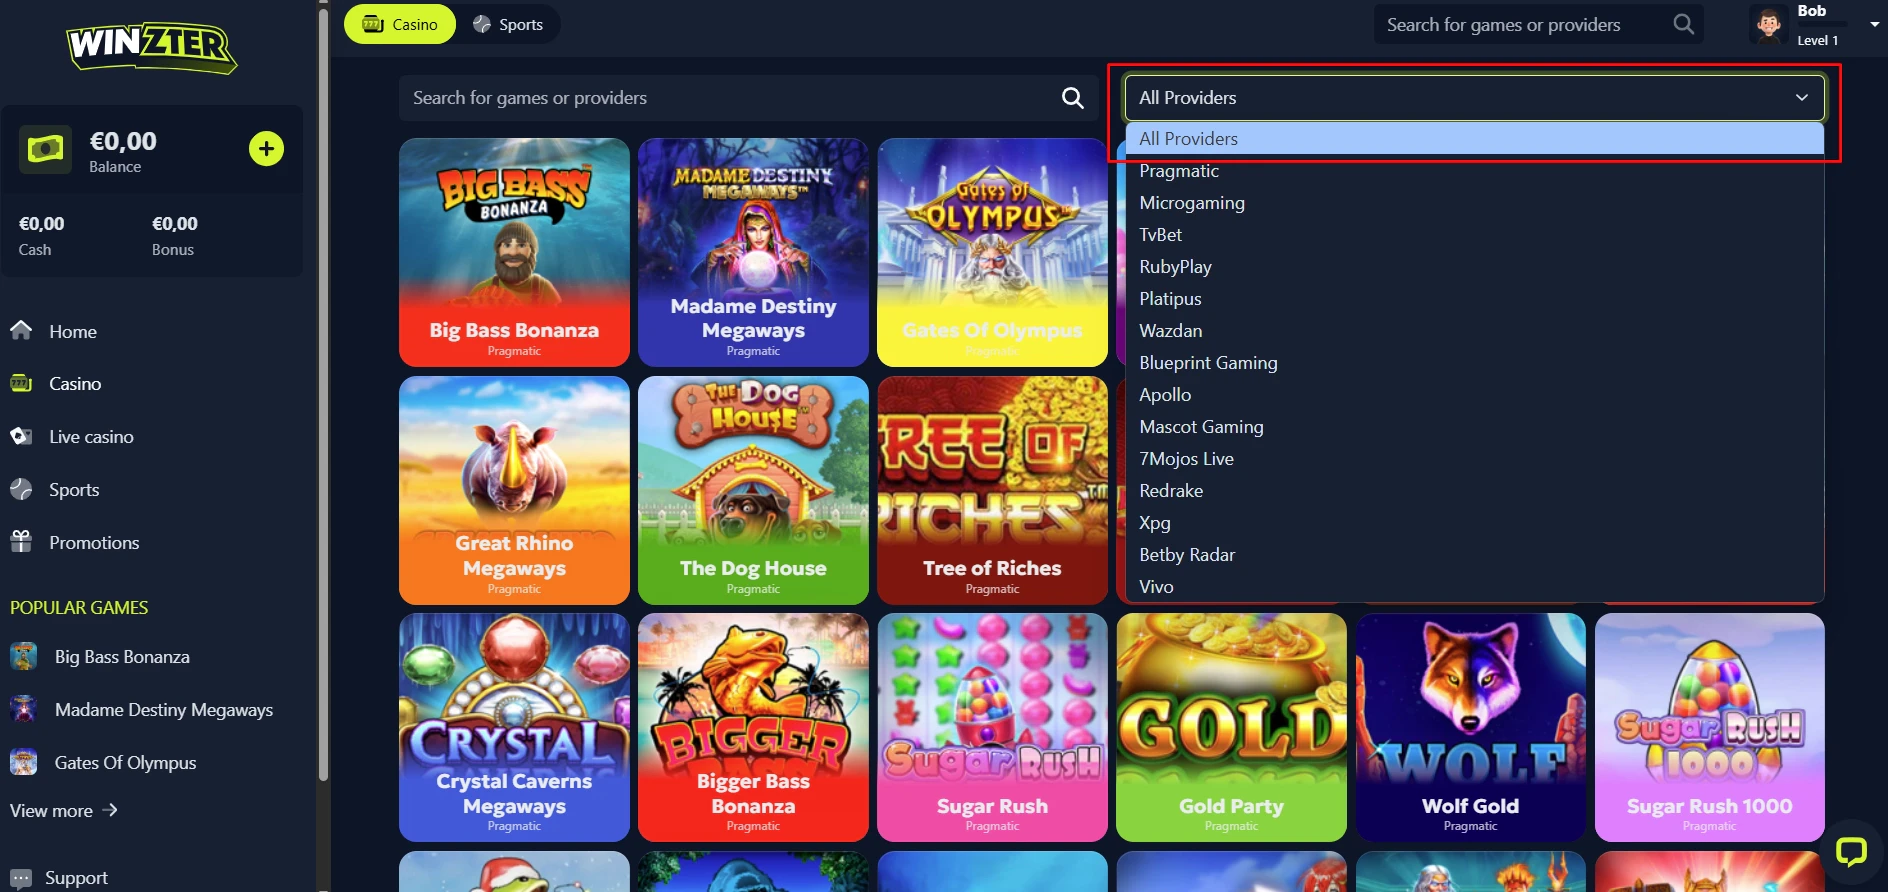Switch to the Casino top tab

pyautogui.click(x=400, y=24)
